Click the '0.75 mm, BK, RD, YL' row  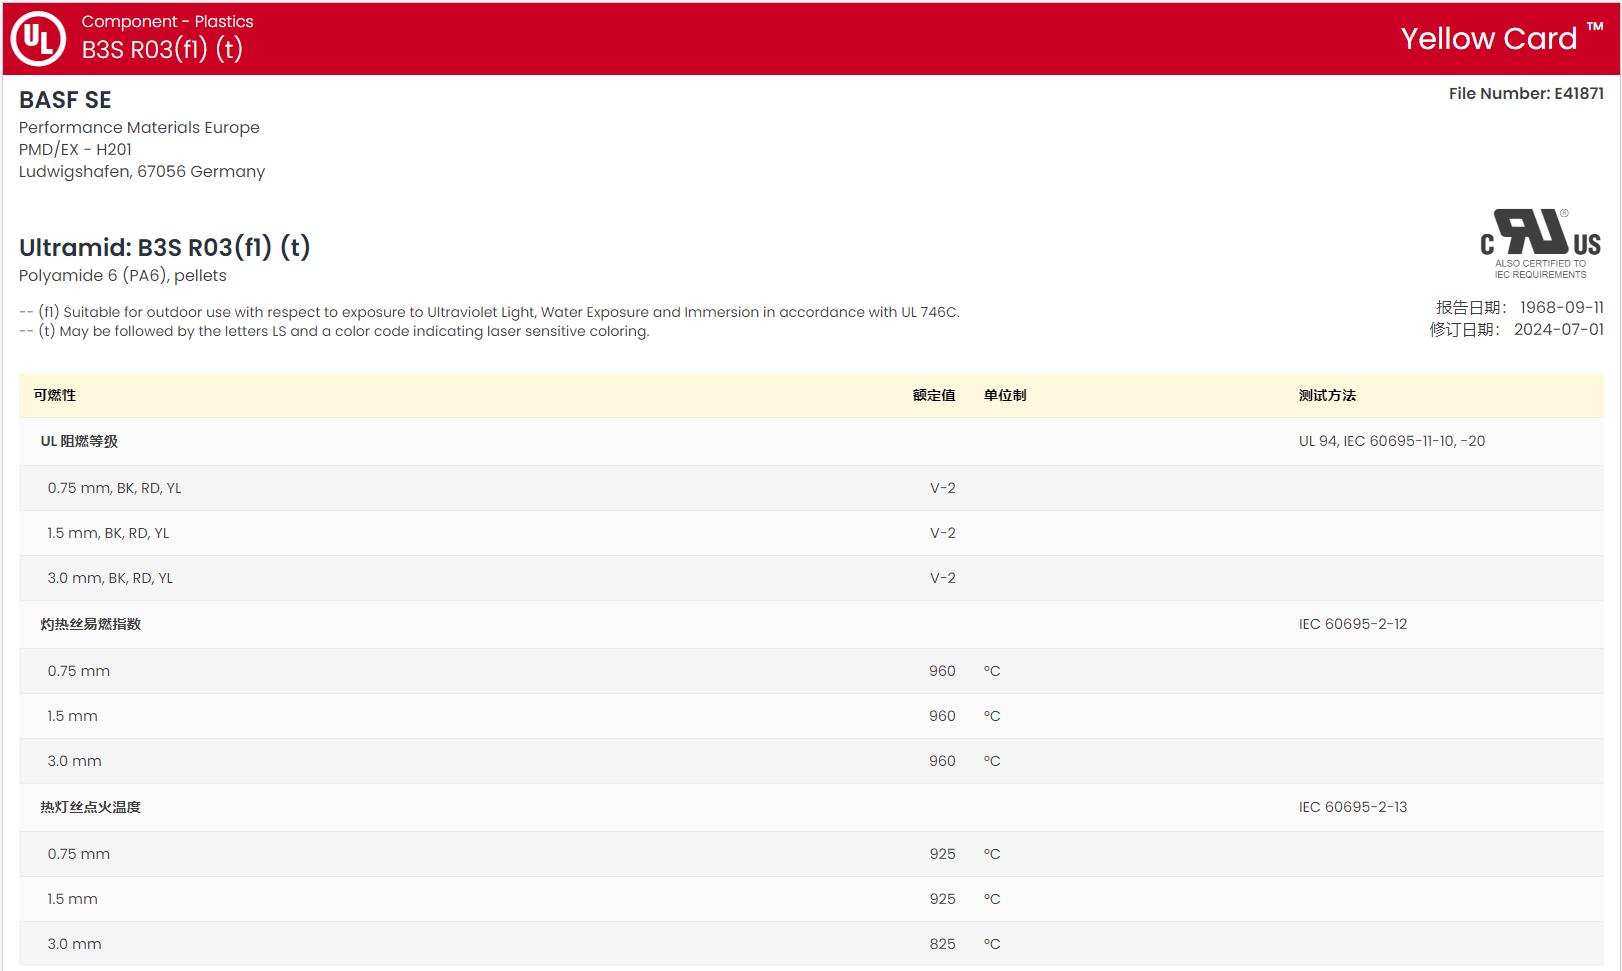(x=811, y=488)
